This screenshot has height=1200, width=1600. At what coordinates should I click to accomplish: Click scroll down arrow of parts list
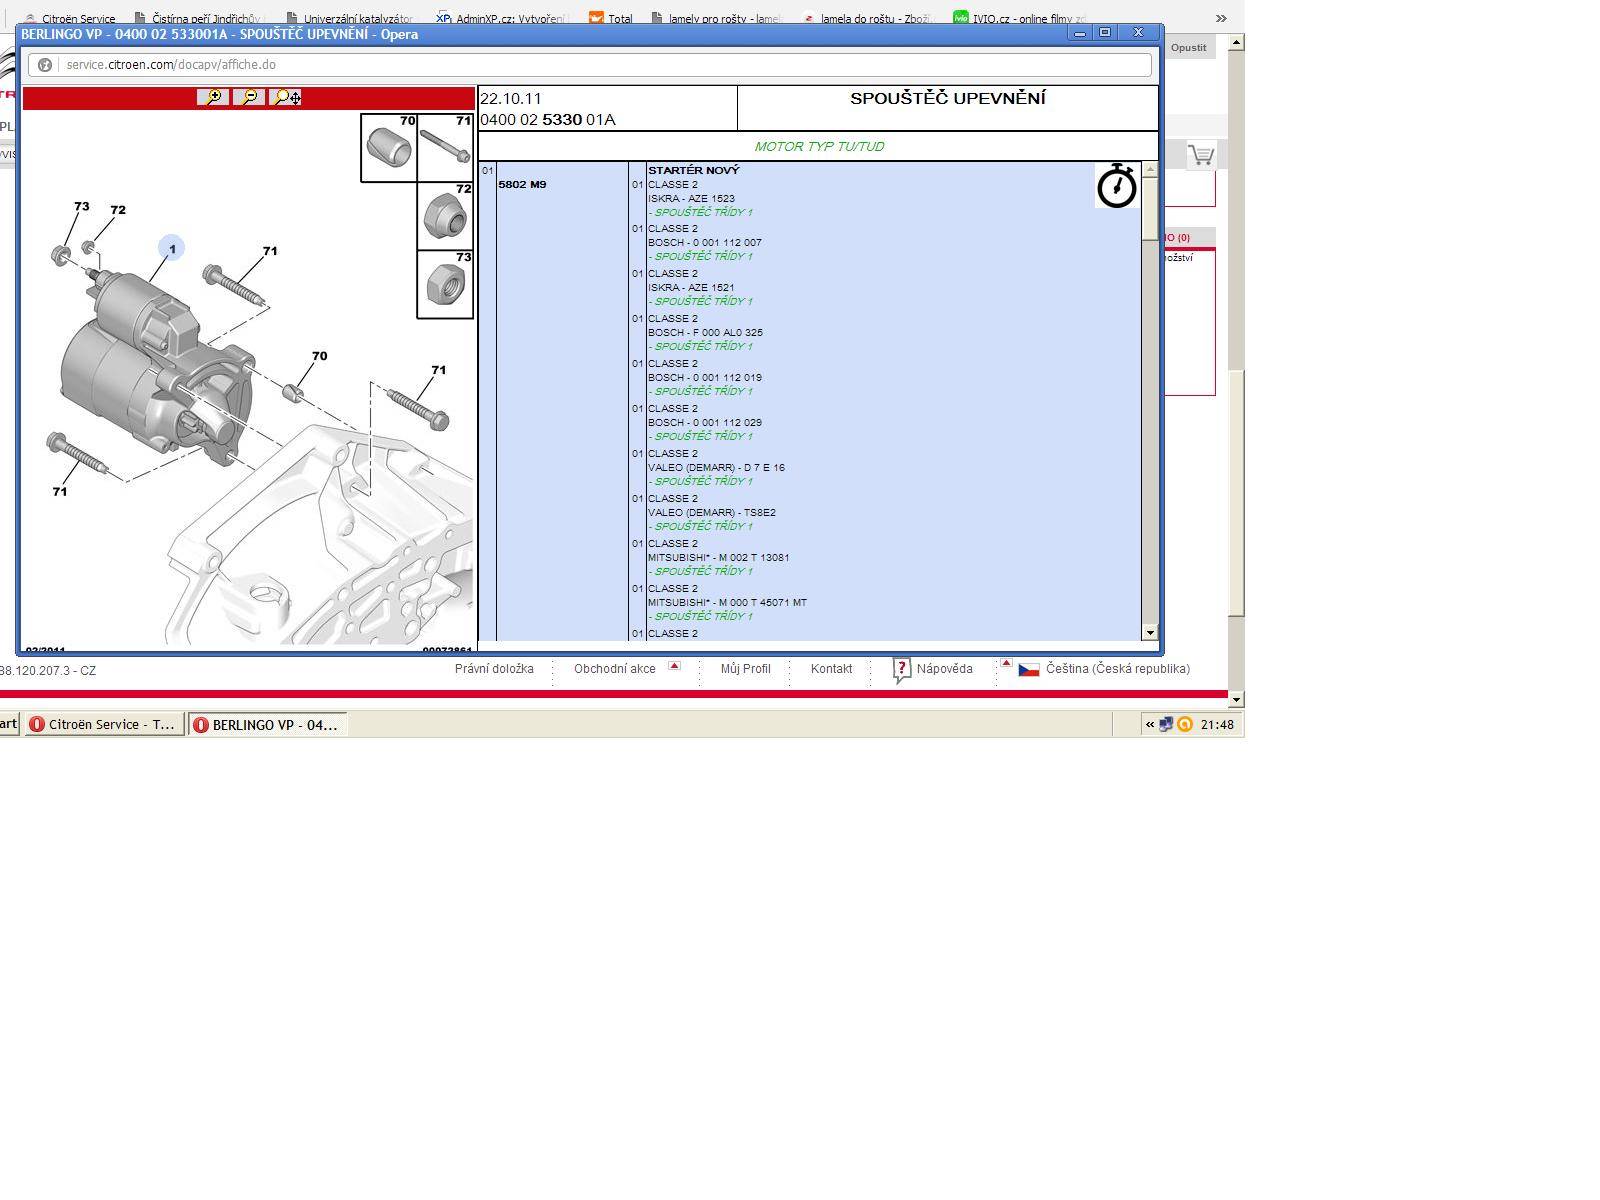[1150, 632]
